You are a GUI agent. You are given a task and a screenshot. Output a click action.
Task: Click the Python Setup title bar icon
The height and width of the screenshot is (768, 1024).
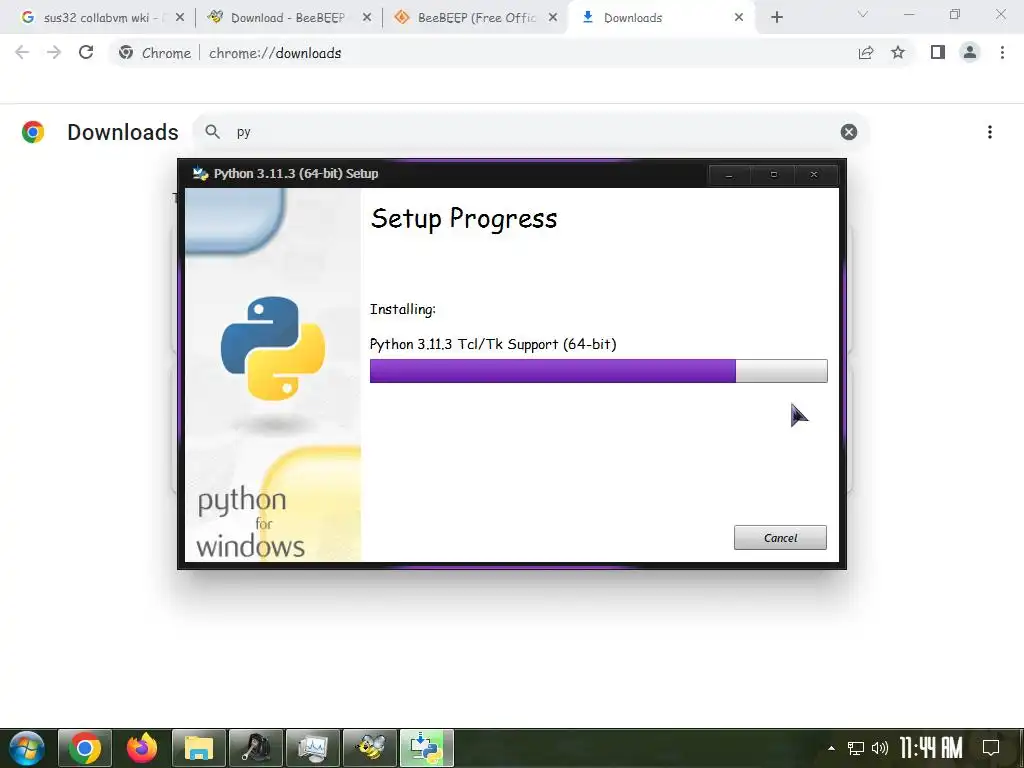[x=200, y=174]
